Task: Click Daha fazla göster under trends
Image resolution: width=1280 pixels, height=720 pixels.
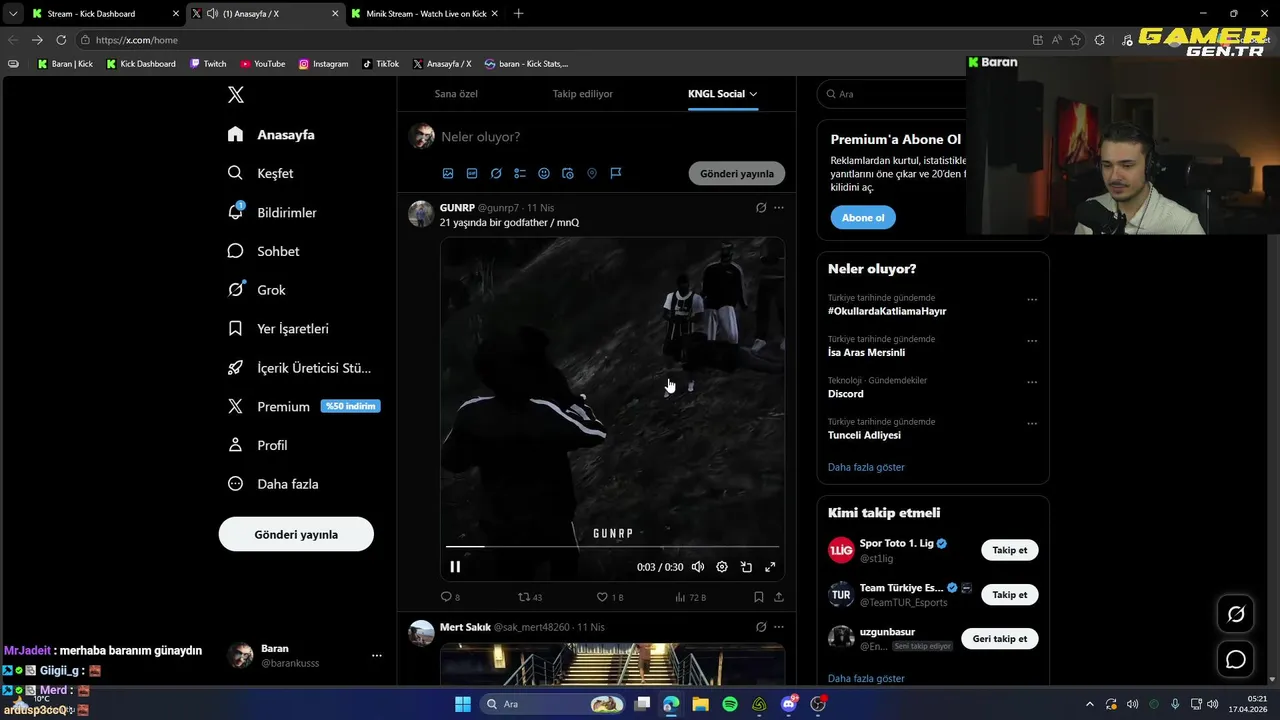Action: pyautogui.click(x=866, y=467)
